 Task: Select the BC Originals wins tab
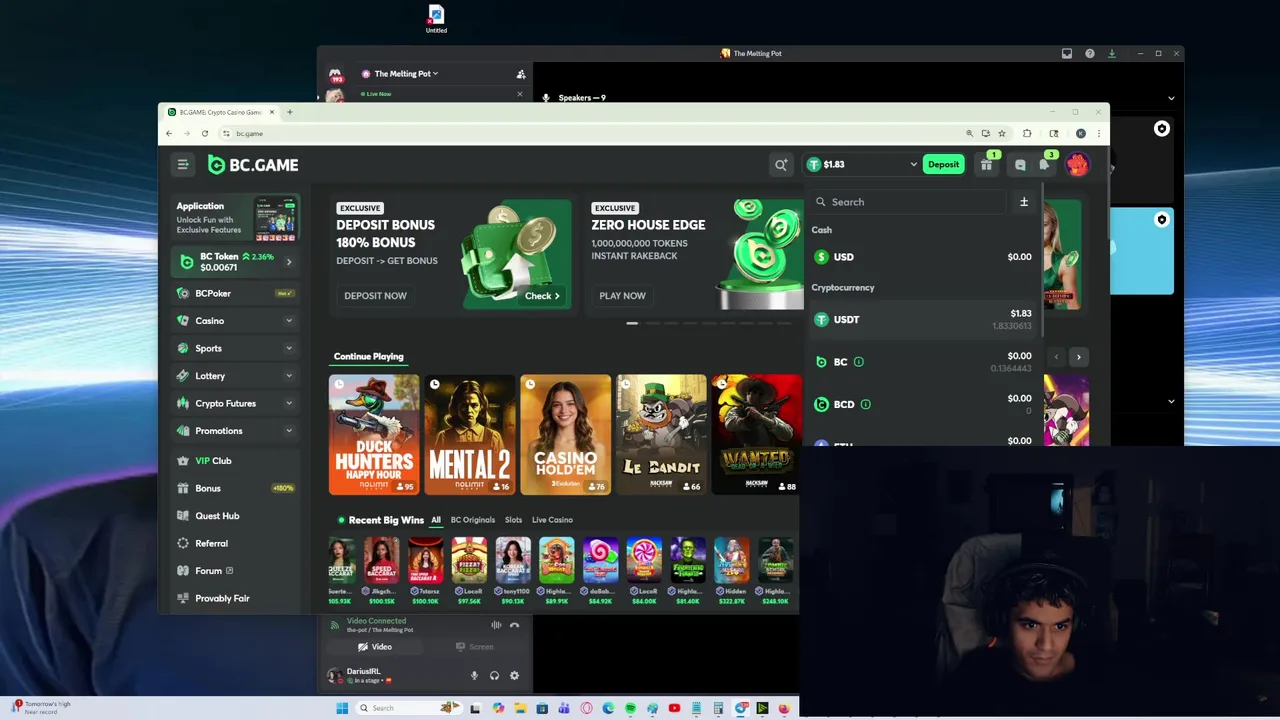click(x=473, y=520)
